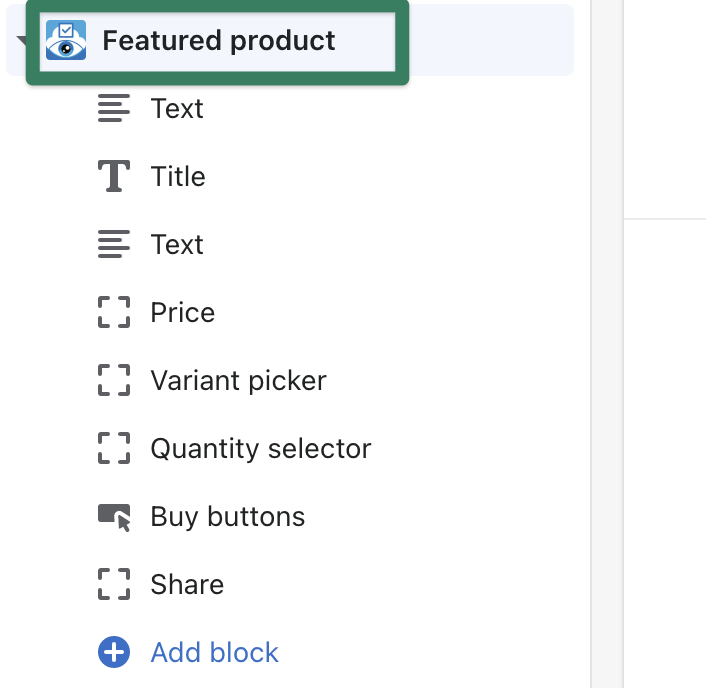706x688 pixels.
Task: Click the Quantity selector bracket icon
Action: tap(114, 448)
